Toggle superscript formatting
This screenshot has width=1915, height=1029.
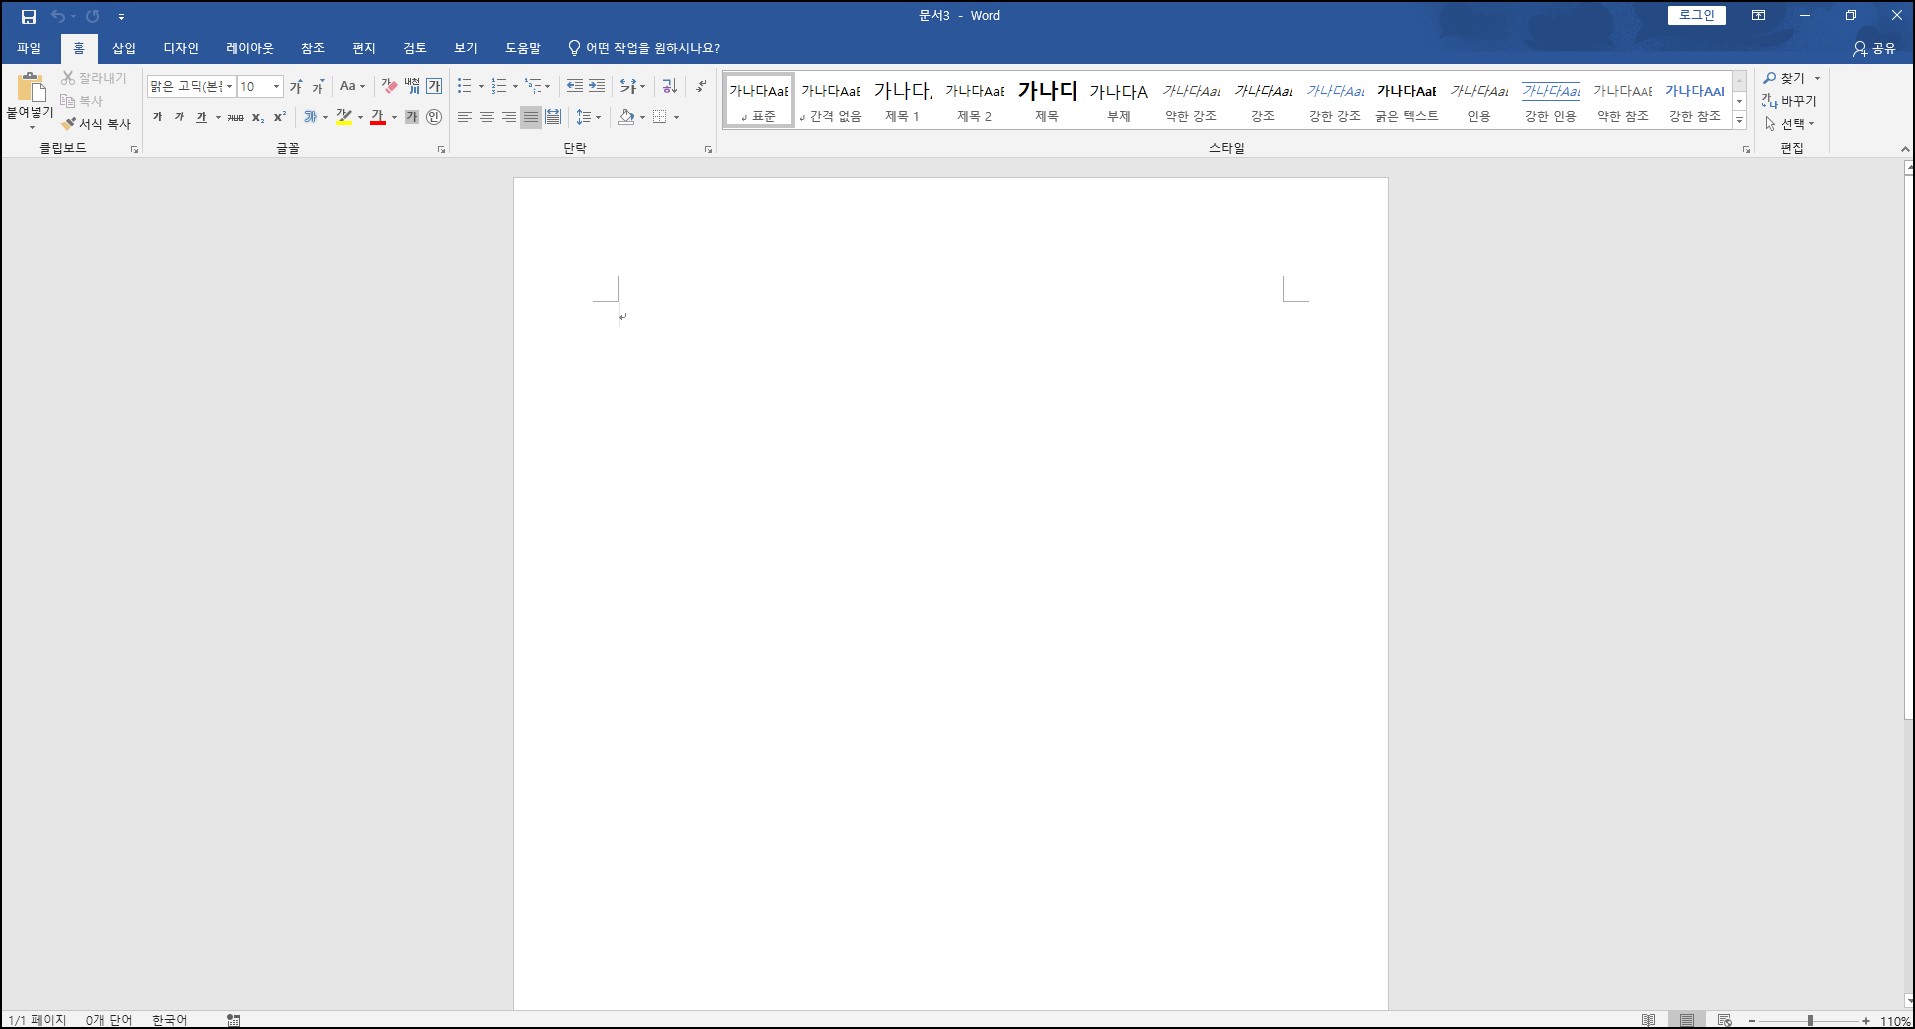(x=280, y=117)
